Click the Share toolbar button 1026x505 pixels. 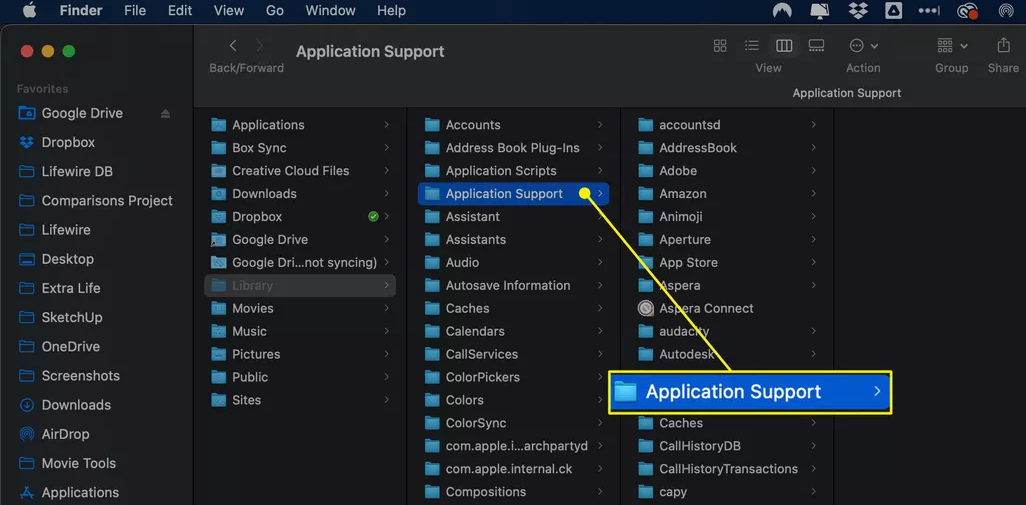pyautogui.click(x=1003, y=45)
